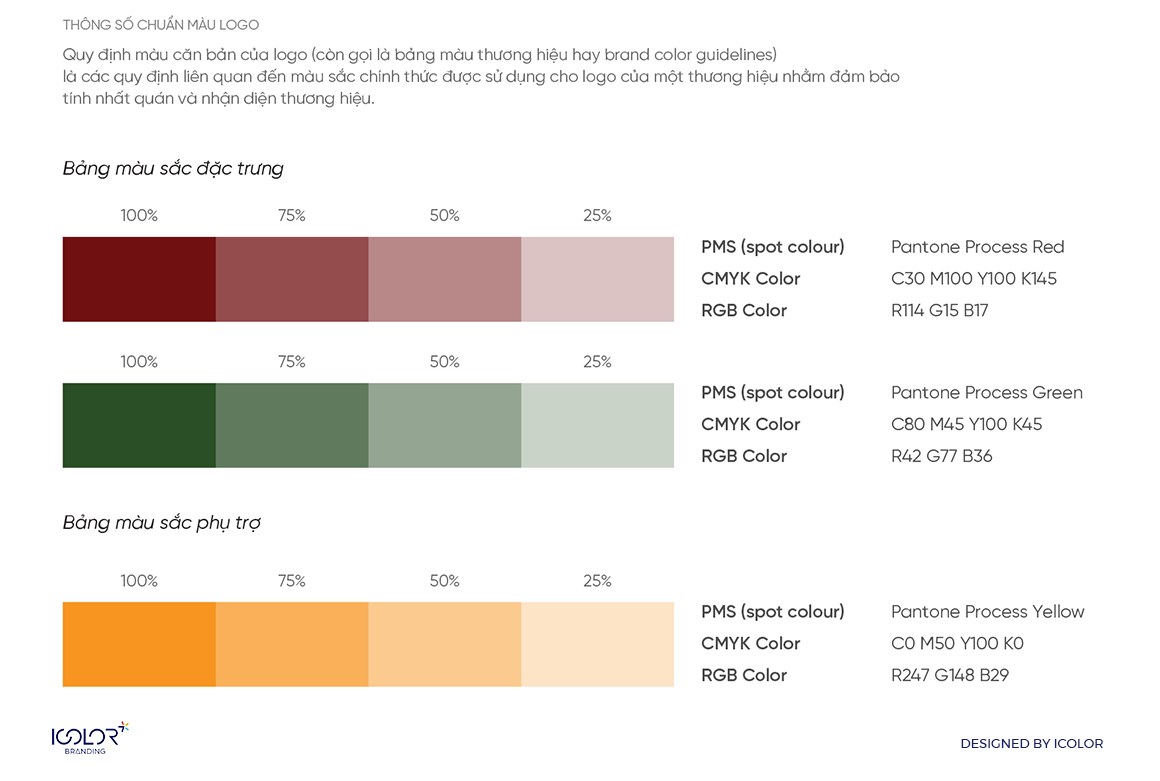Select the 100% orange swatch
Viewport: 1160px width, 781px height.
pyautogui.click(x=139, y=644)
